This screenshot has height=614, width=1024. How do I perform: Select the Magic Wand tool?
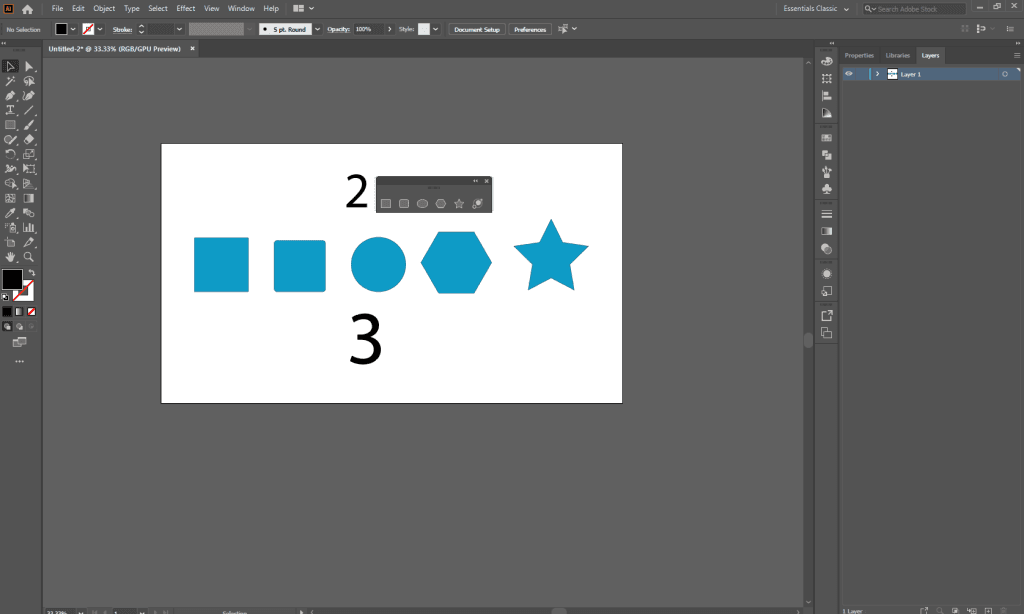click(x=10, y=81)
